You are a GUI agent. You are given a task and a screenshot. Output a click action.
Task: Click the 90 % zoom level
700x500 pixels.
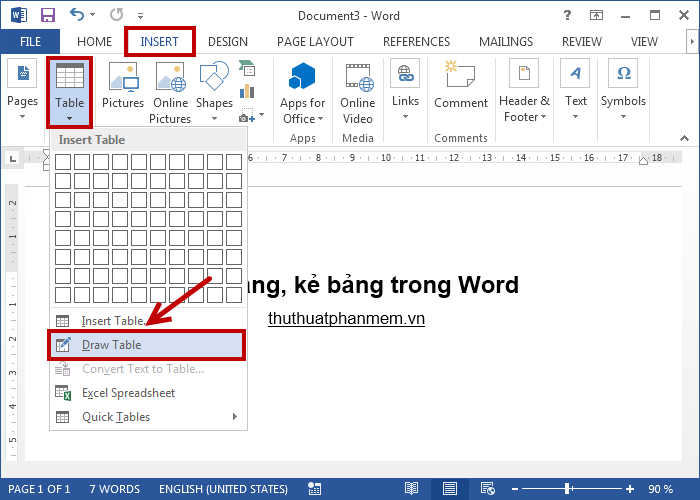[x=660, y=489]
